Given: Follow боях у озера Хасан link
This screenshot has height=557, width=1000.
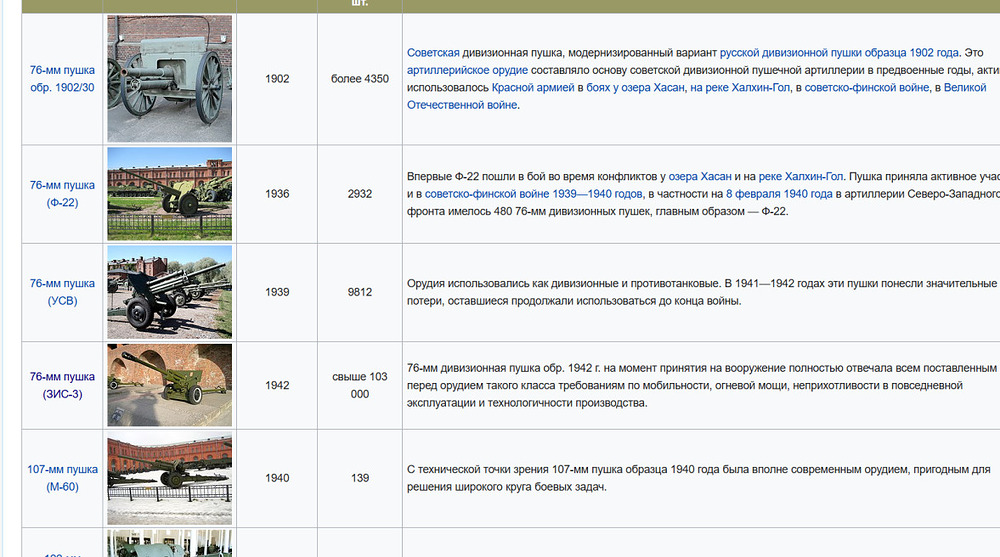Looking at the screenshot, I should pos(635,87).
